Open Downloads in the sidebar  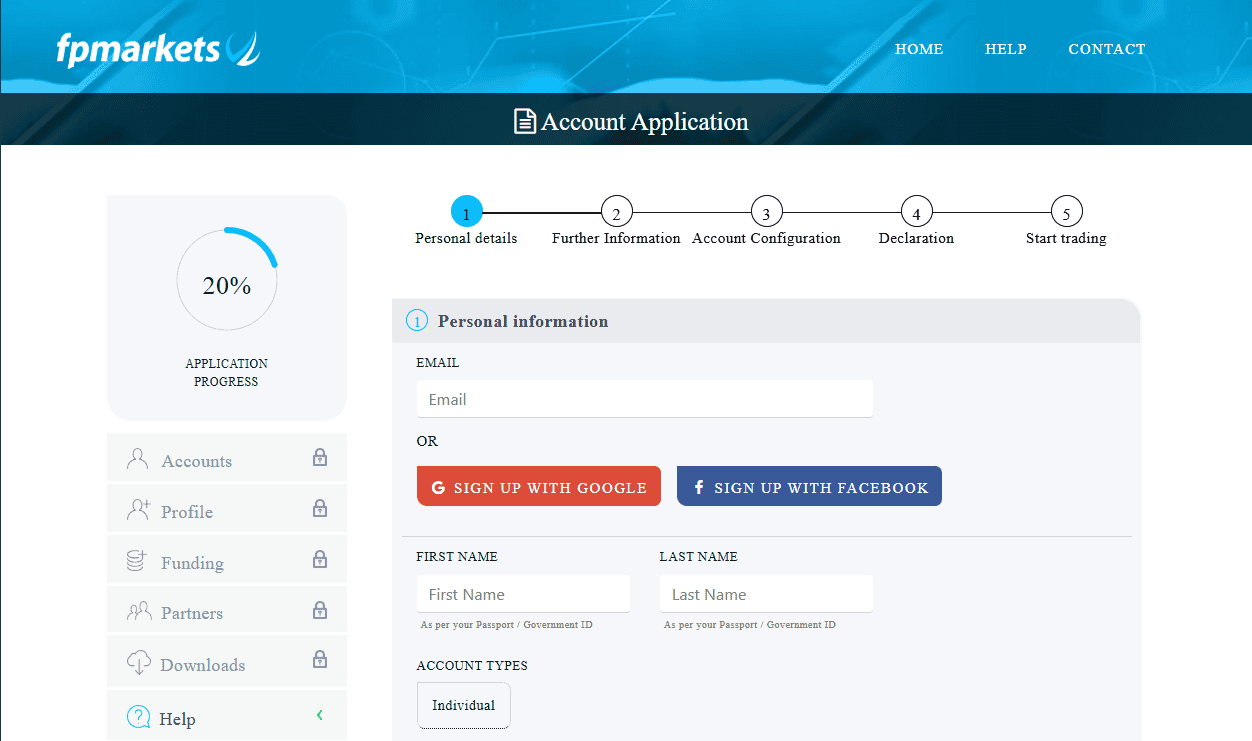[x=227, y=661]
